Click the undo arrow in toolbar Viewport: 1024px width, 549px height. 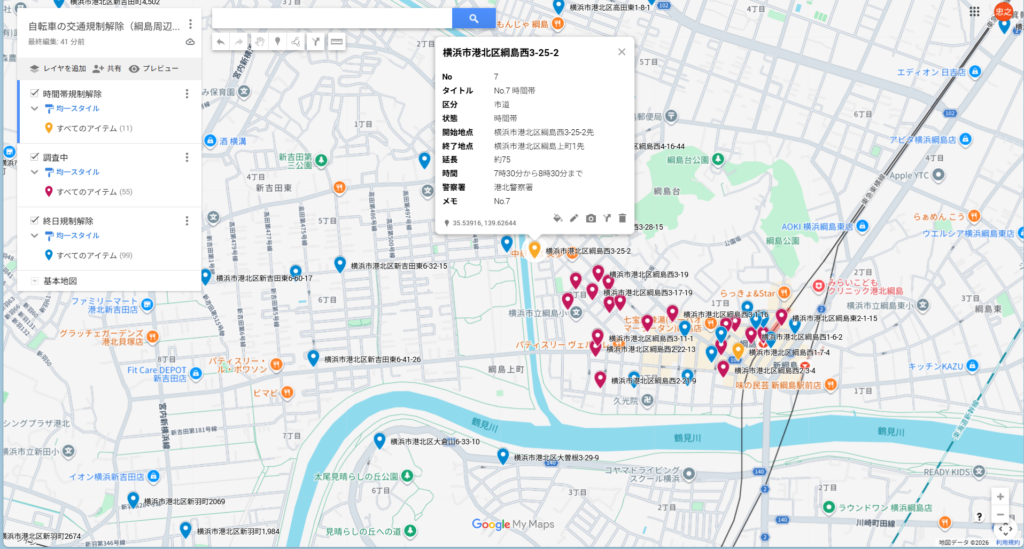(221, 42)
